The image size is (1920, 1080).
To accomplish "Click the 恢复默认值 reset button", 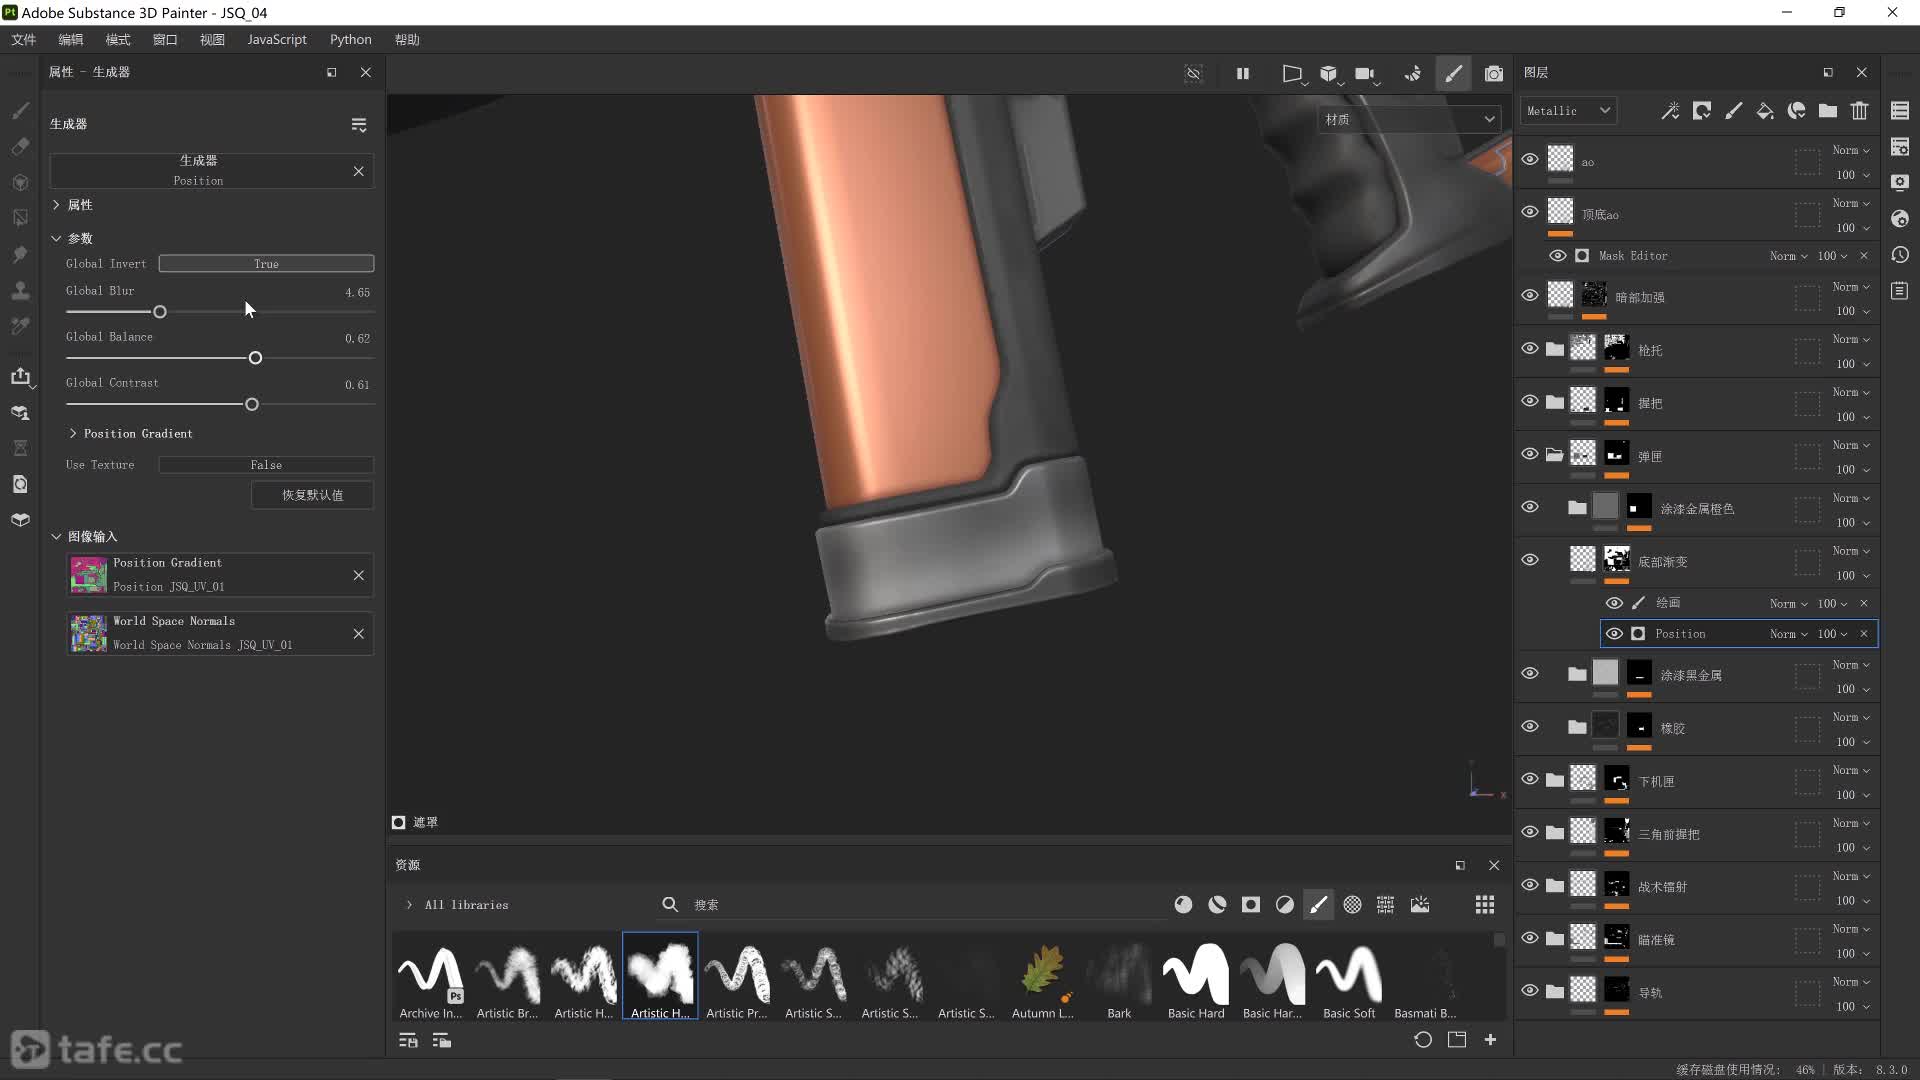I will click(x=312, y=495).
